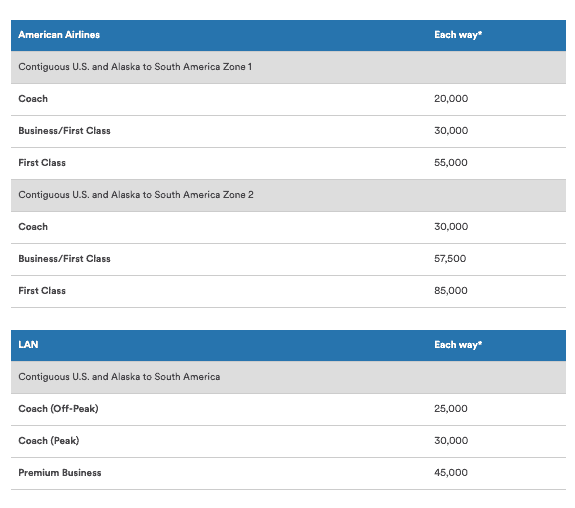The width and height of the screenshot is (575, 508).
Task: Click the South America Zone 1 section row
Action: coord(288,67)
